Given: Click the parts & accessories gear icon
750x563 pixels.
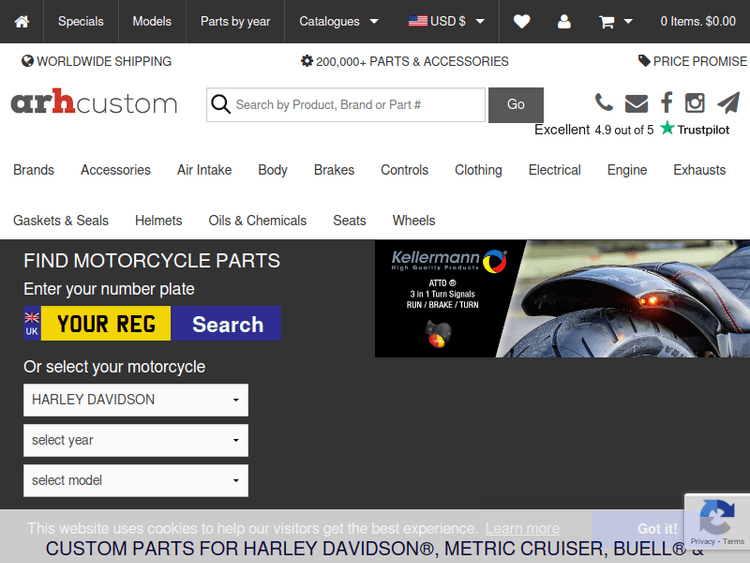Looking at the screenshot, I should 307,61.
